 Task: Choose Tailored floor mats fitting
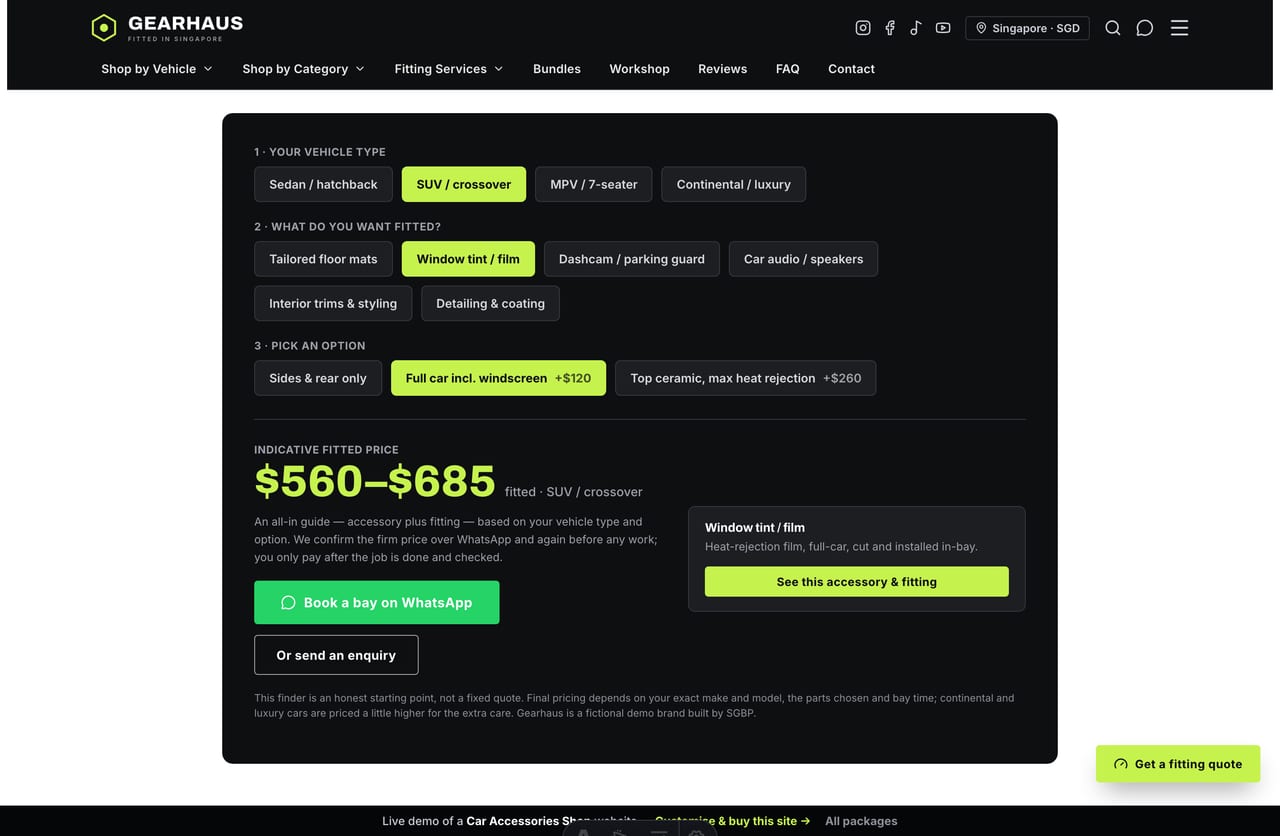coord(323,259)
